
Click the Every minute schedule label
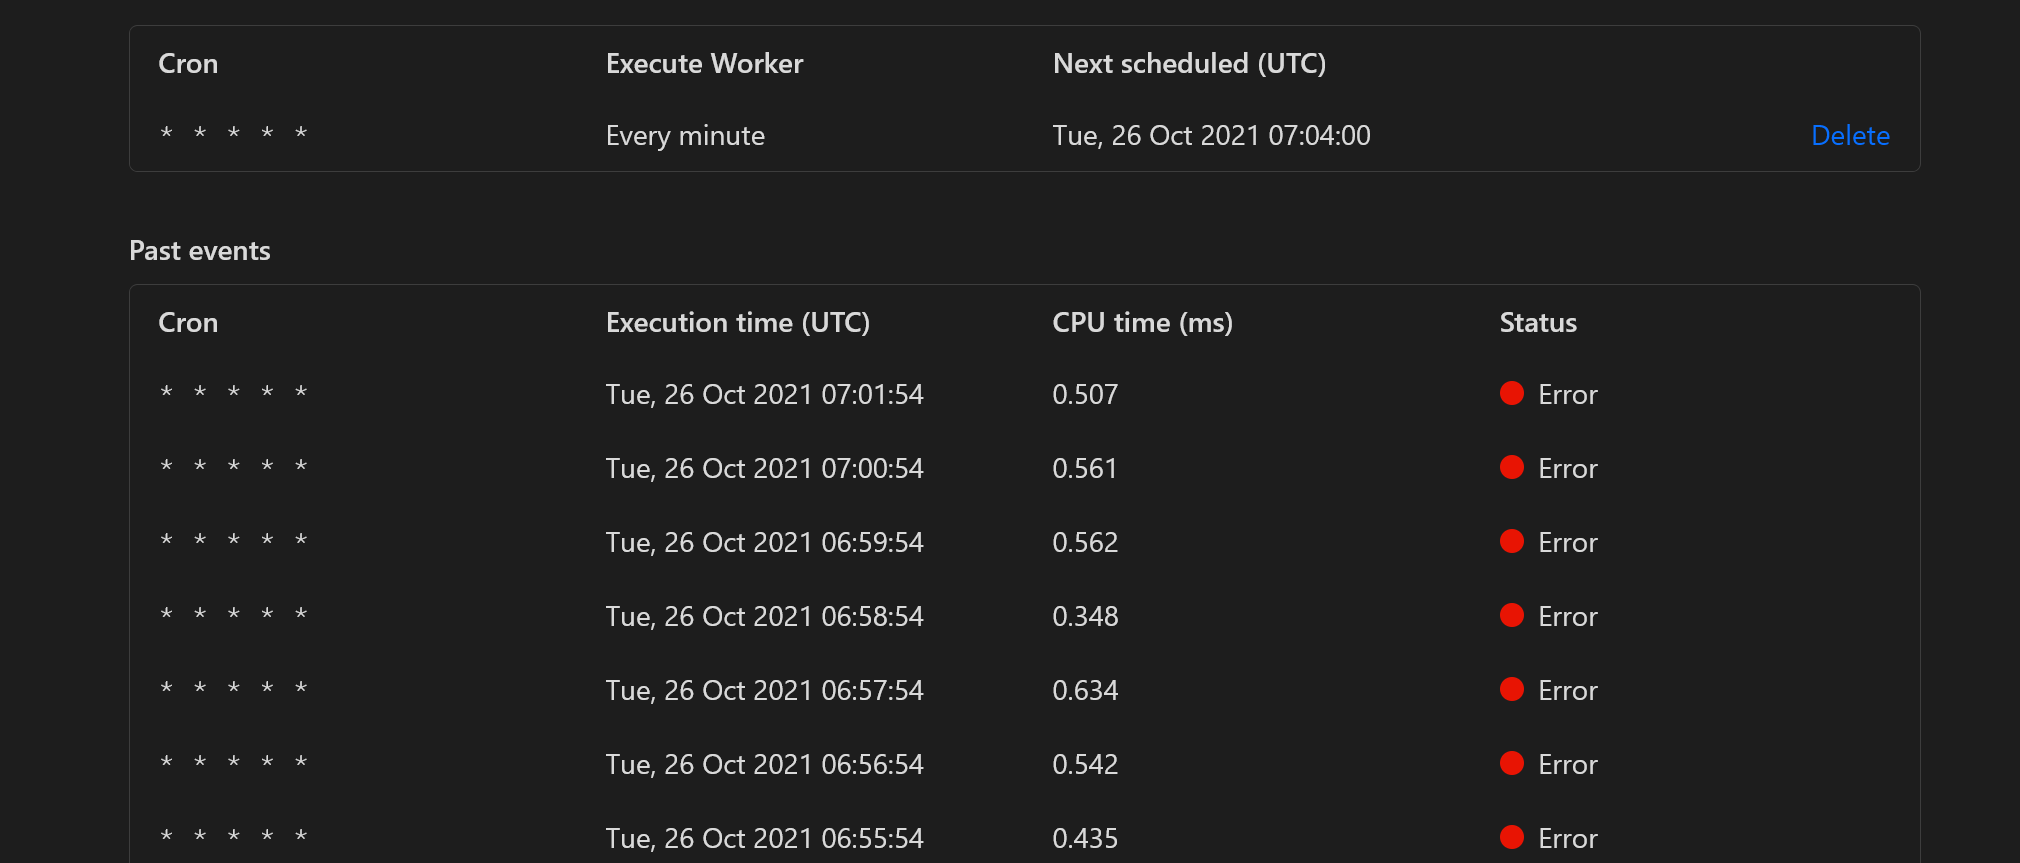click(x=685, y=135)
